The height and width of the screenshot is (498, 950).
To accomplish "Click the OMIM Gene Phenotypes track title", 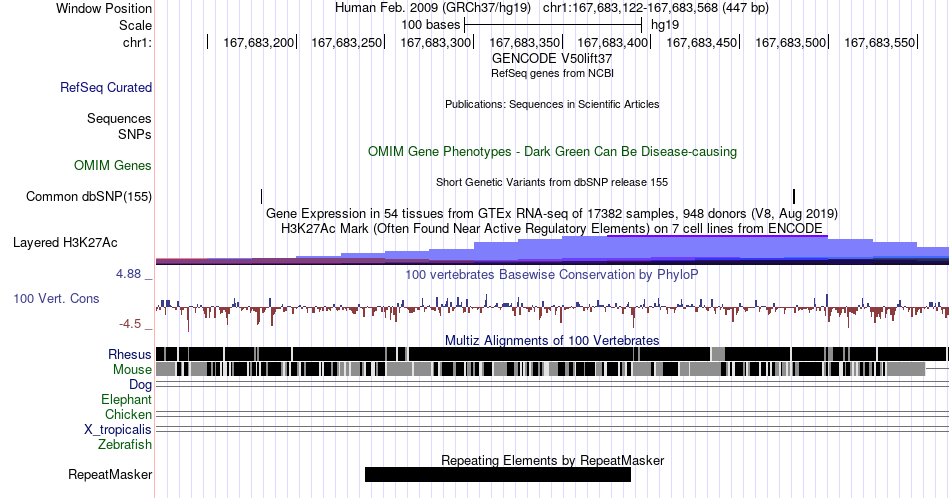I will click(552, 151).
